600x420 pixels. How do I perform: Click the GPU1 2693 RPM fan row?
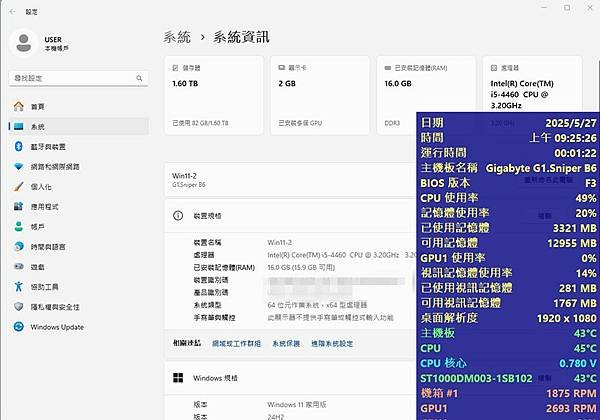point(508,409)
